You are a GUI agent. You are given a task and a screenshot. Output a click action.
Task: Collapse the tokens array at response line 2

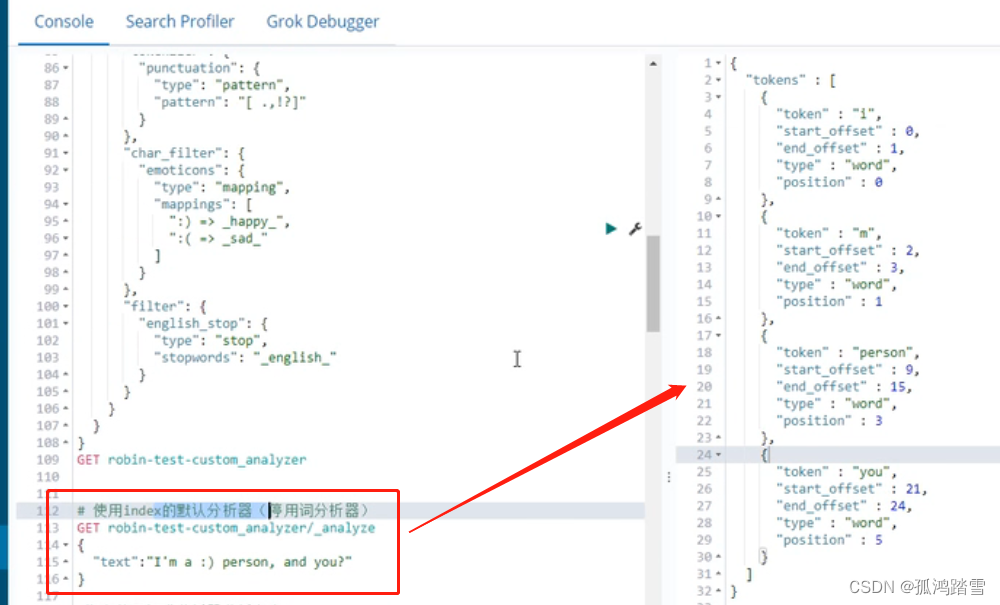point(718,80)
